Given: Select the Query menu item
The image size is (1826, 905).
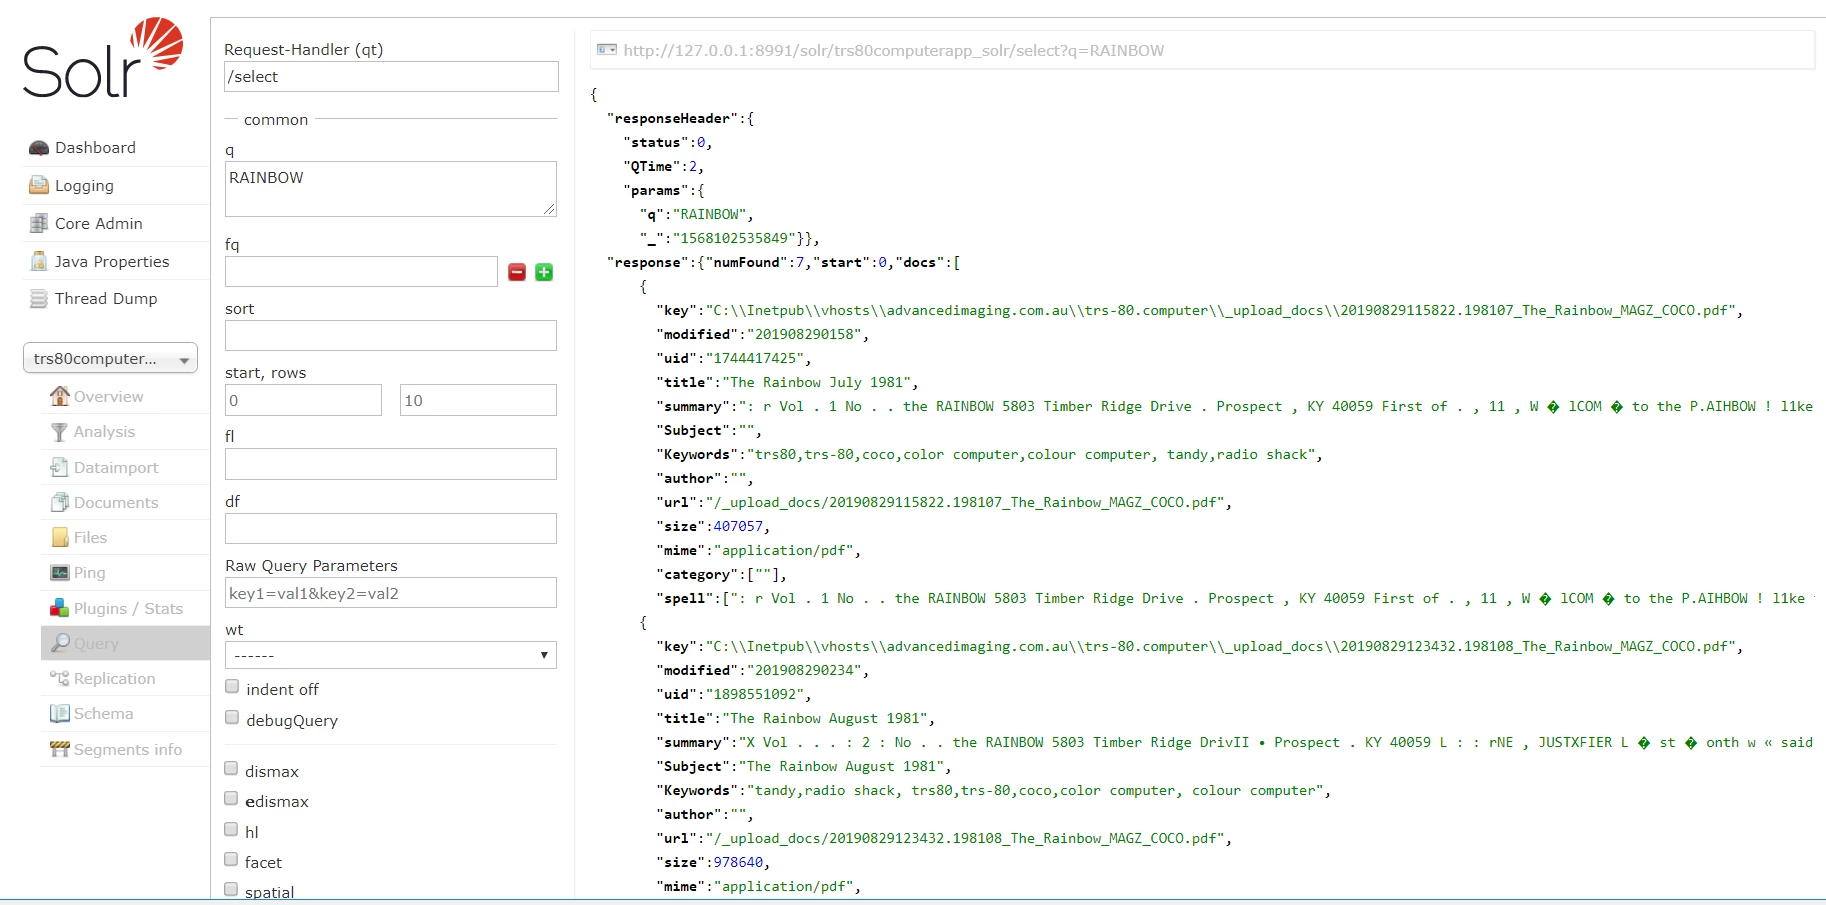Looking at the screenshot, I should click(125, 643).
